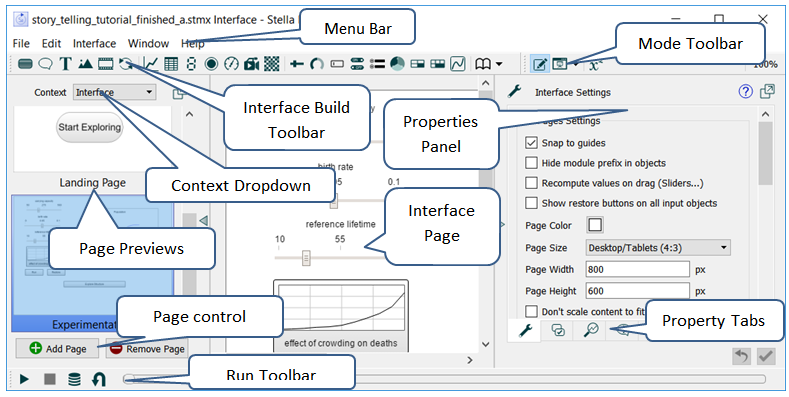Click the Graph tool in build toolbar
789x397 pixels.
150,64
